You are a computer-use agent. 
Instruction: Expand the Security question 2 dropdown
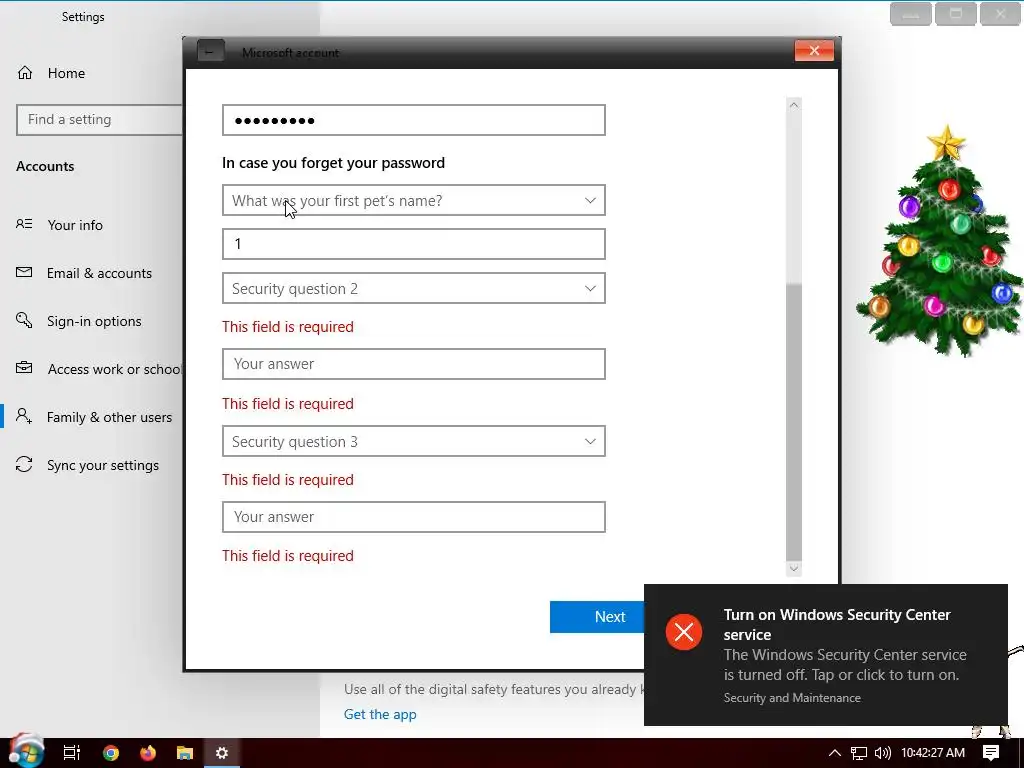[413, 288]
